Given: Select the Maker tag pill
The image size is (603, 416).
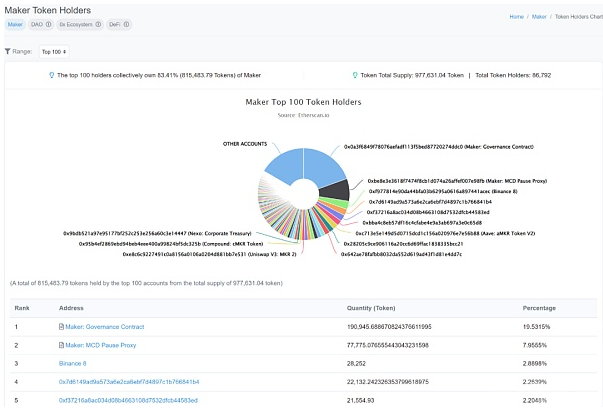Looking at the screenshot, I should (16, 24).
